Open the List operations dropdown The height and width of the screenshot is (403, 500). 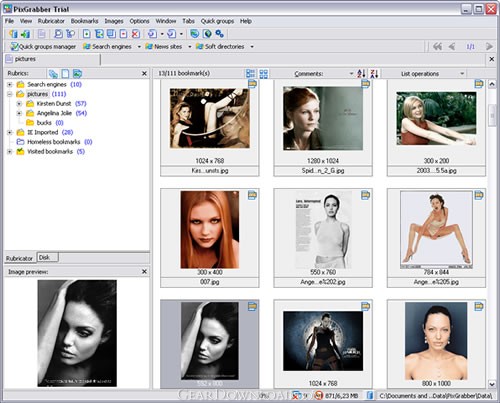click(x=432, y=74)
